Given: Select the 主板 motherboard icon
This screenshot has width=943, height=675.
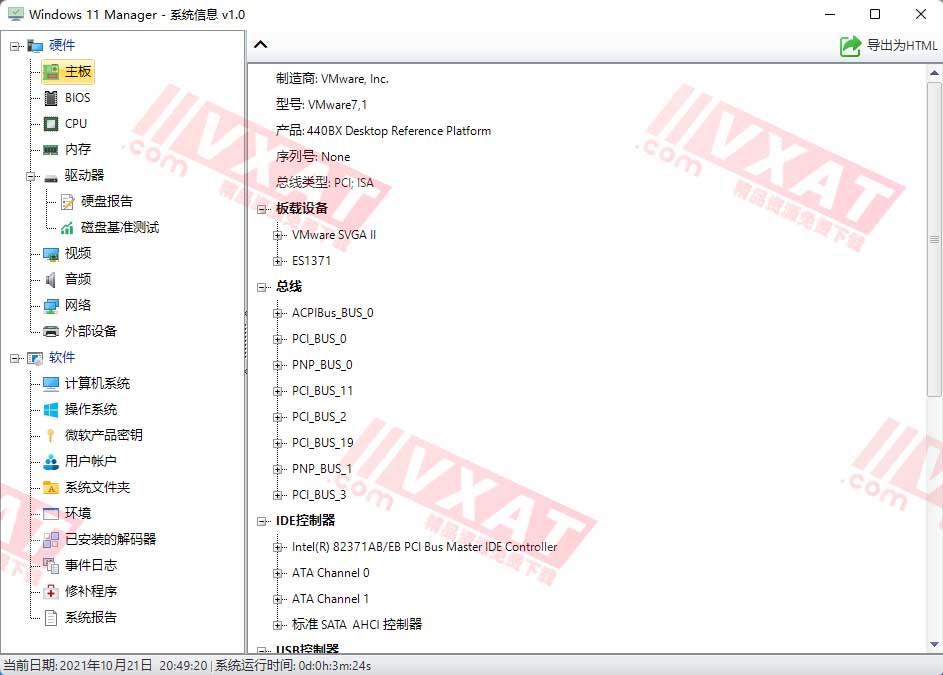Looking at the screenshot, I should (51, 72).
